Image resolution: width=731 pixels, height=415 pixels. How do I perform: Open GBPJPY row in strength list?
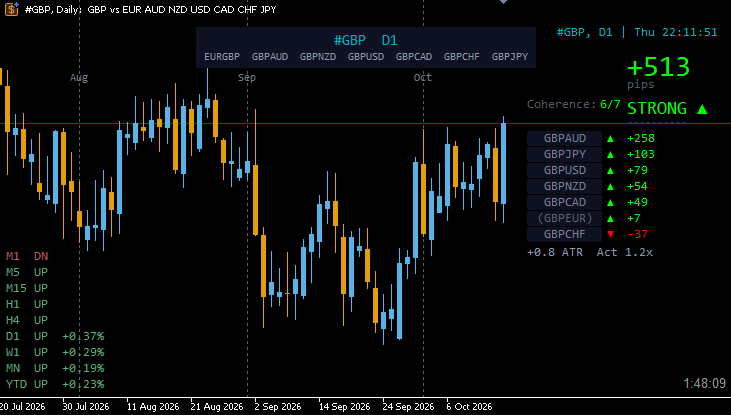(565, 154)
